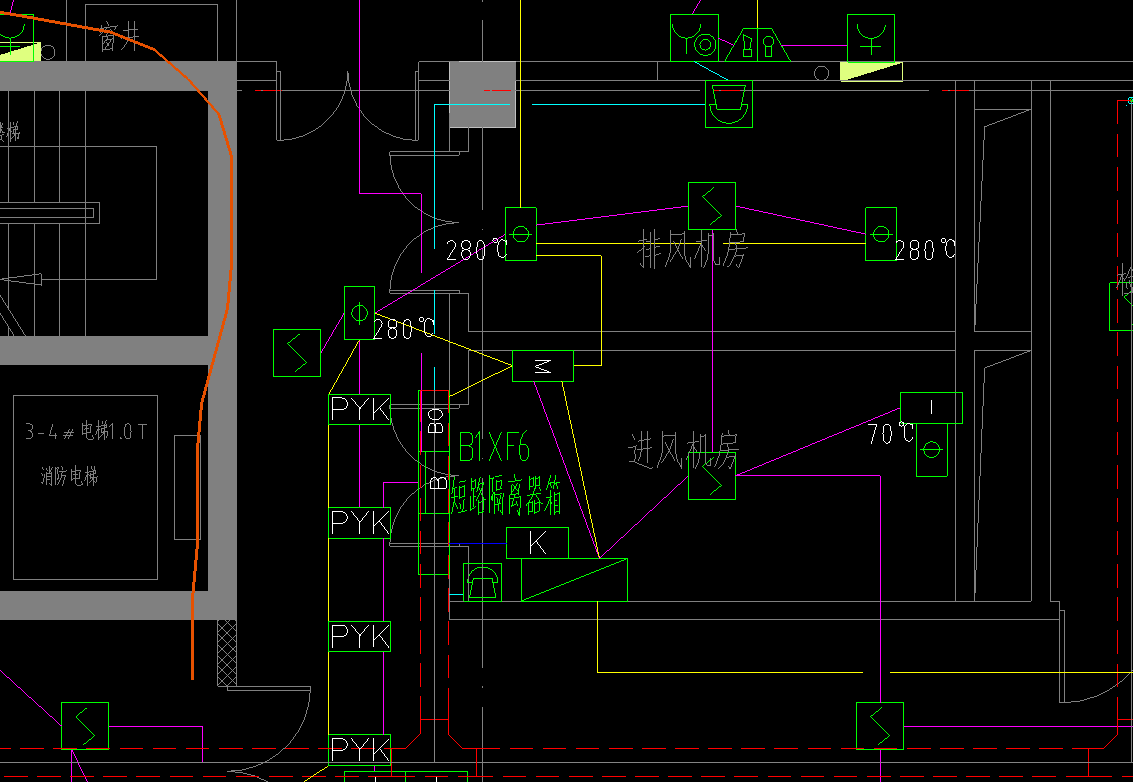Select the rectangle with diagonal line below K
Screen dimensions: 1133x782
(574, 580)
